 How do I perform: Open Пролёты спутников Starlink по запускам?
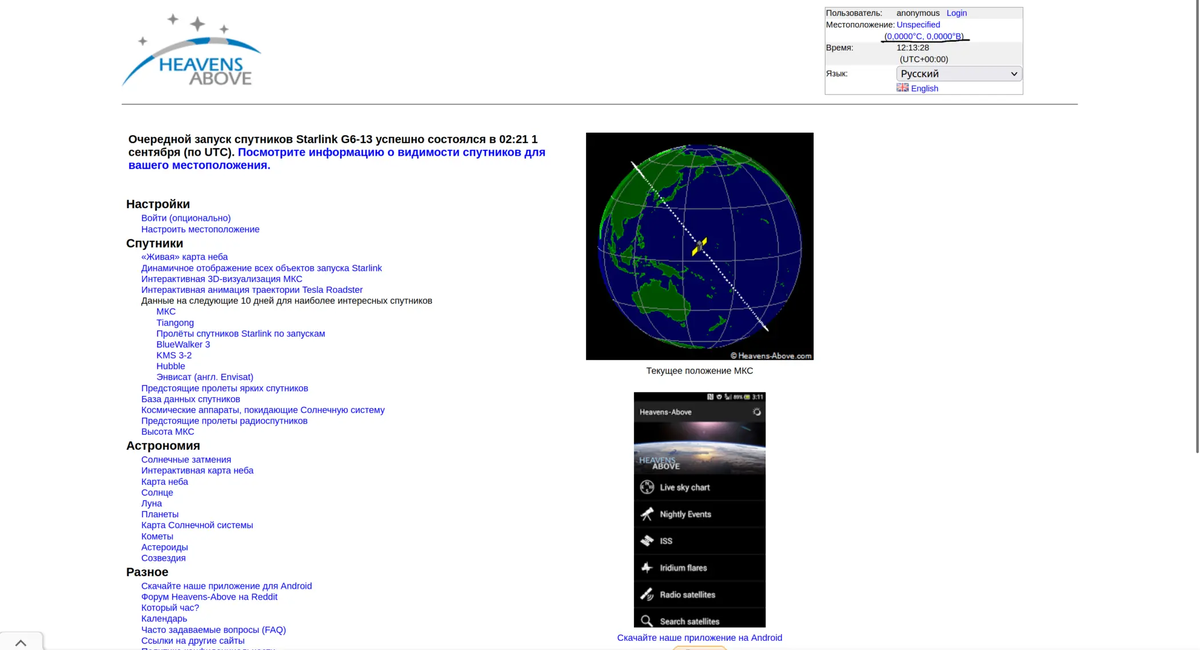tap(240, 334)
